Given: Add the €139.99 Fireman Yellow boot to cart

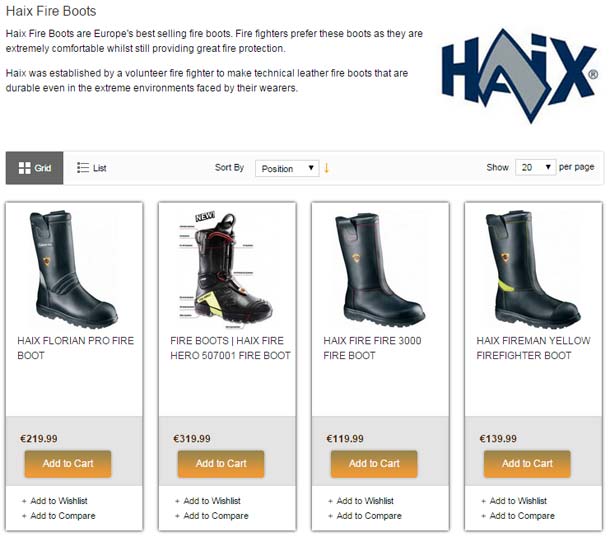Looking at the screenshot, I should click(527, 464).
